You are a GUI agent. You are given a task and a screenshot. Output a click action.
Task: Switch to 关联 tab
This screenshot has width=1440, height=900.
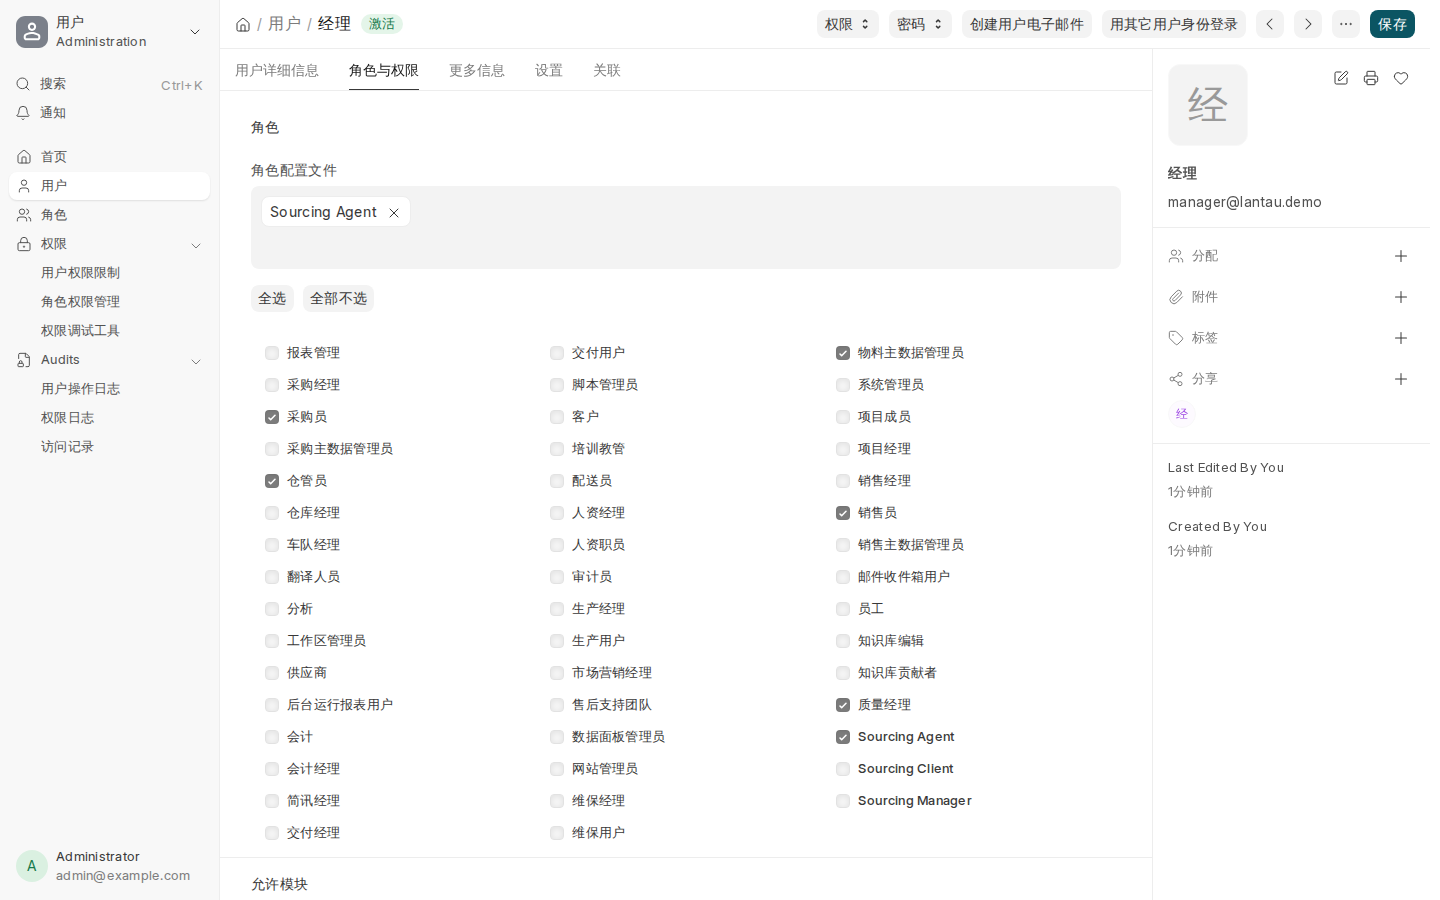click(607, 70)
